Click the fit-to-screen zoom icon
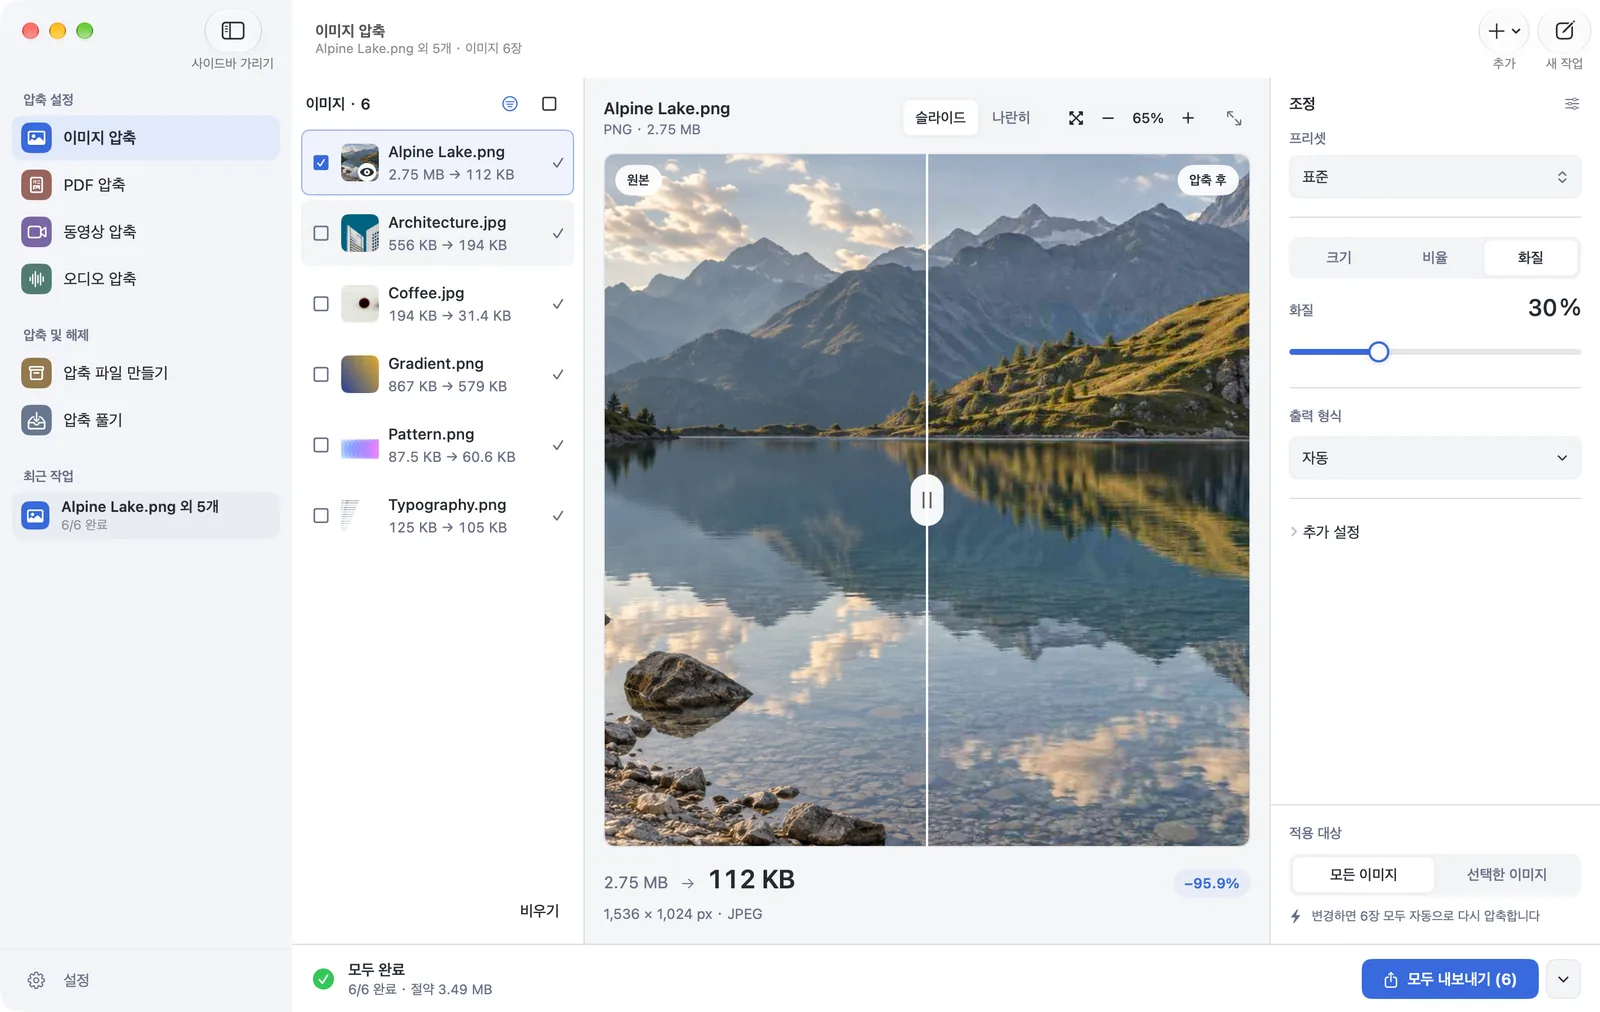The width and height of the screenshot is (1600, 1012). point(1076,118)
